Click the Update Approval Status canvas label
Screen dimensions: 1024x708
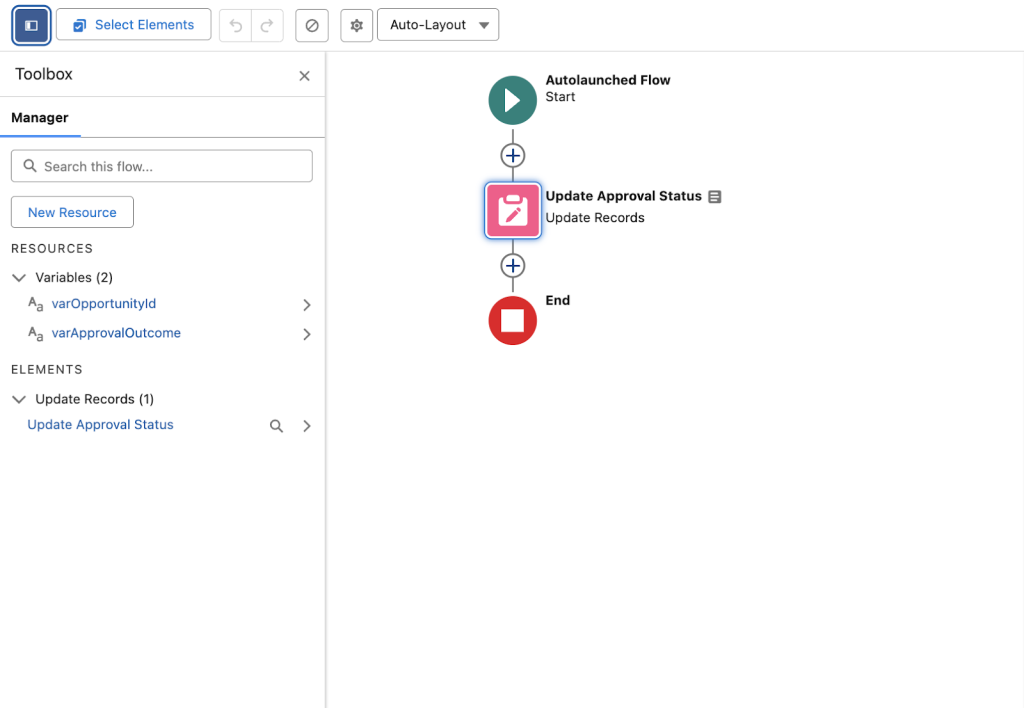(x=624, y=196)
